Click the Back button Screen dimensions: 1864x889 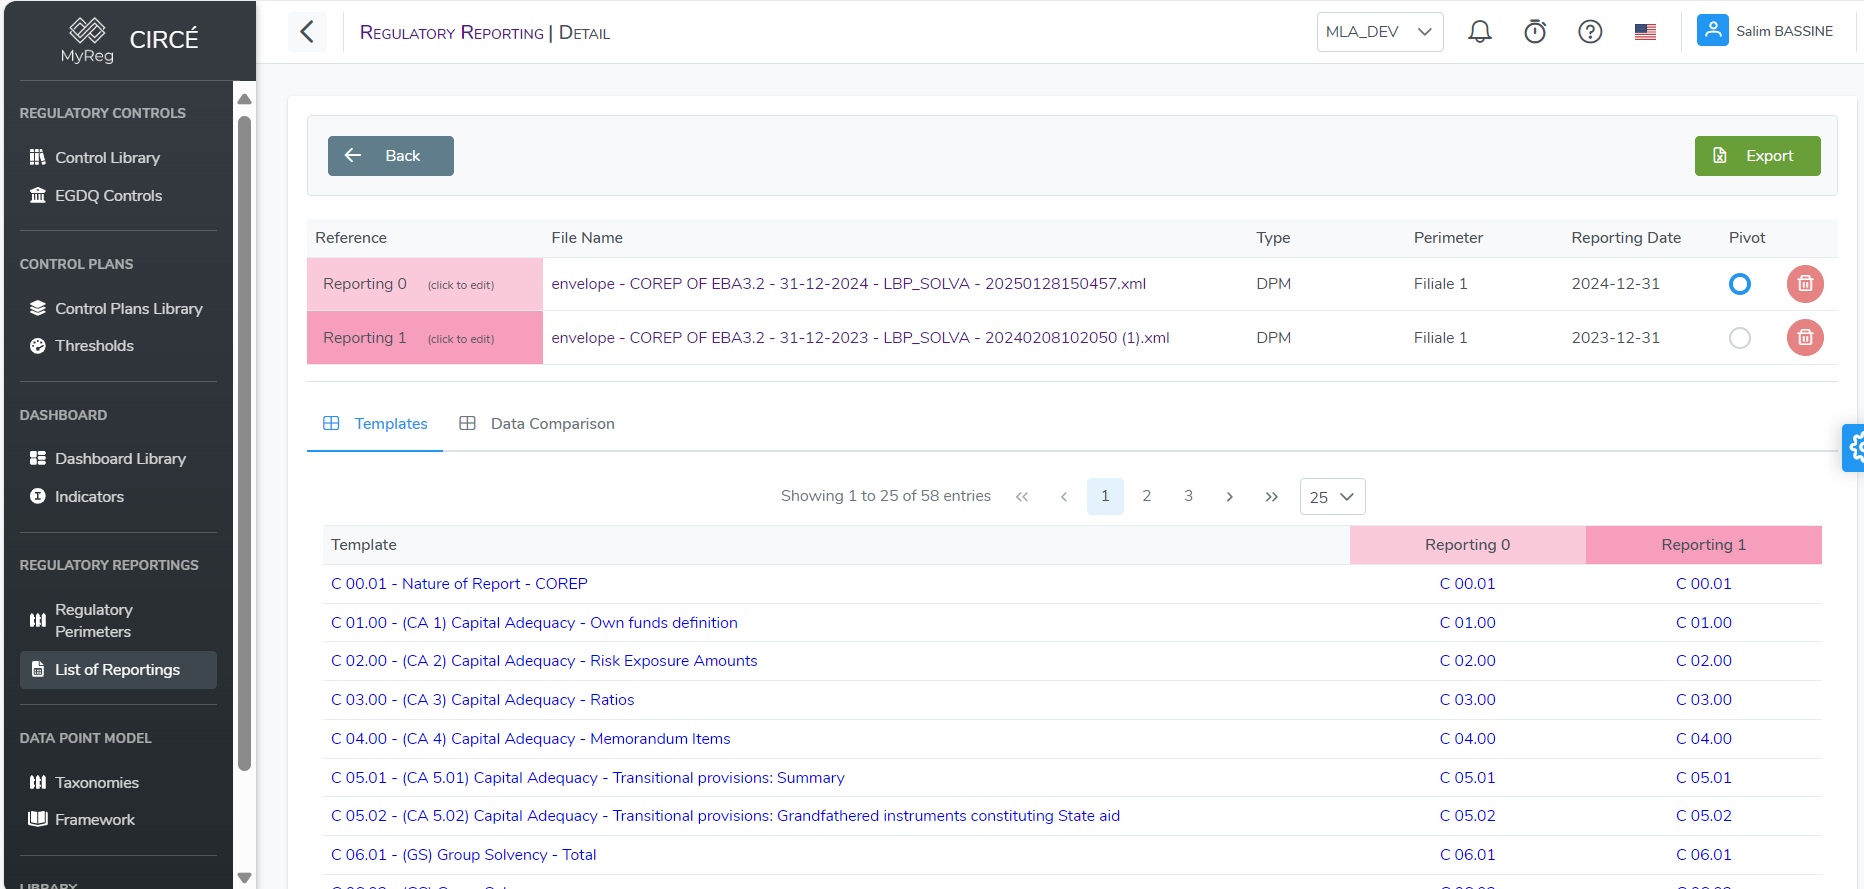click(x=391, y=156)
